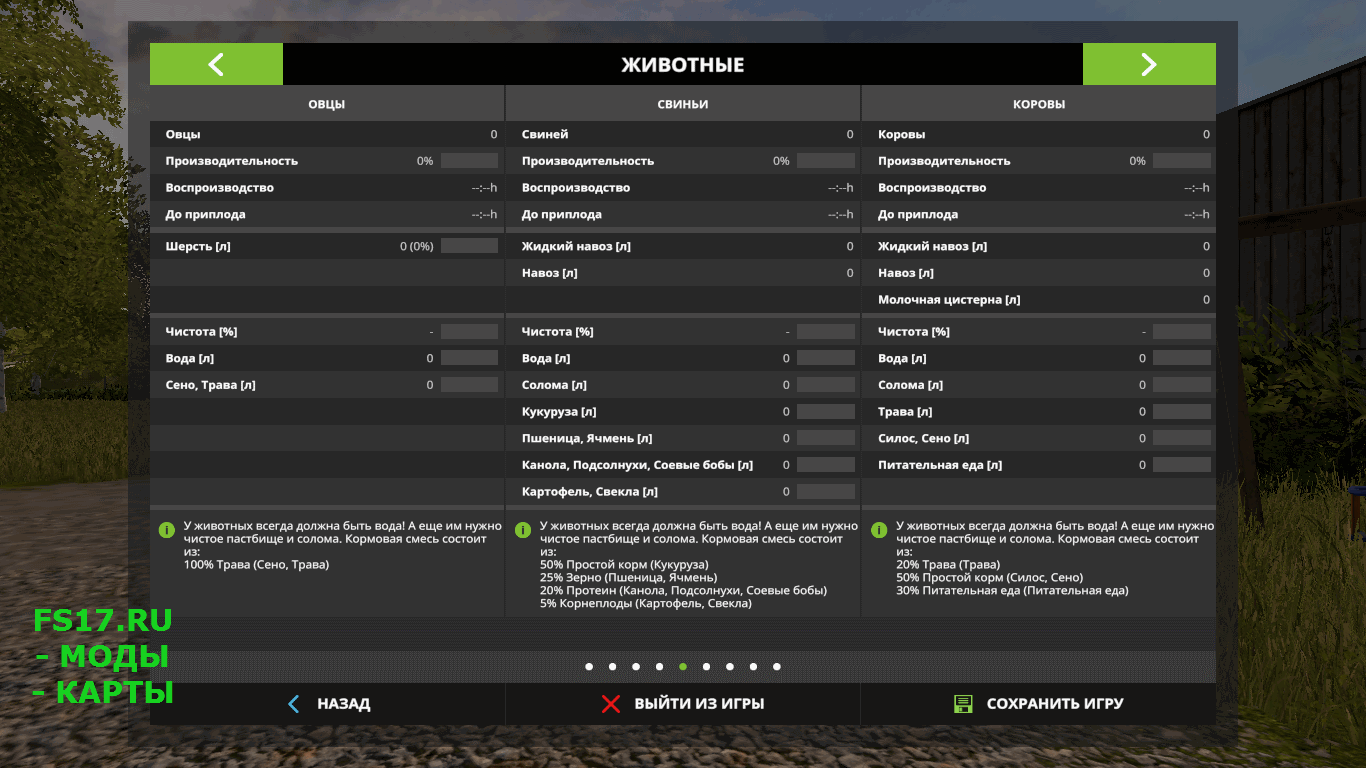Select the seventh page indicator dot
Image resolution: width=1366 pixels, height=768 pixels.
730,666
